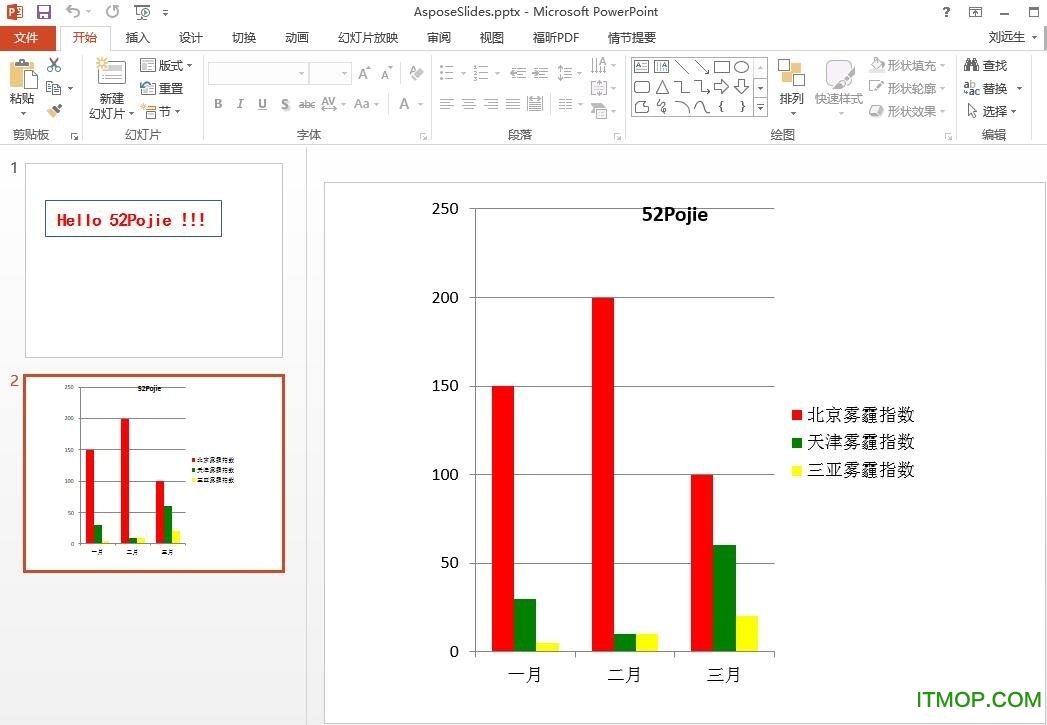
Task: Open the File (文件) menu button
Action: click(27, 38)
